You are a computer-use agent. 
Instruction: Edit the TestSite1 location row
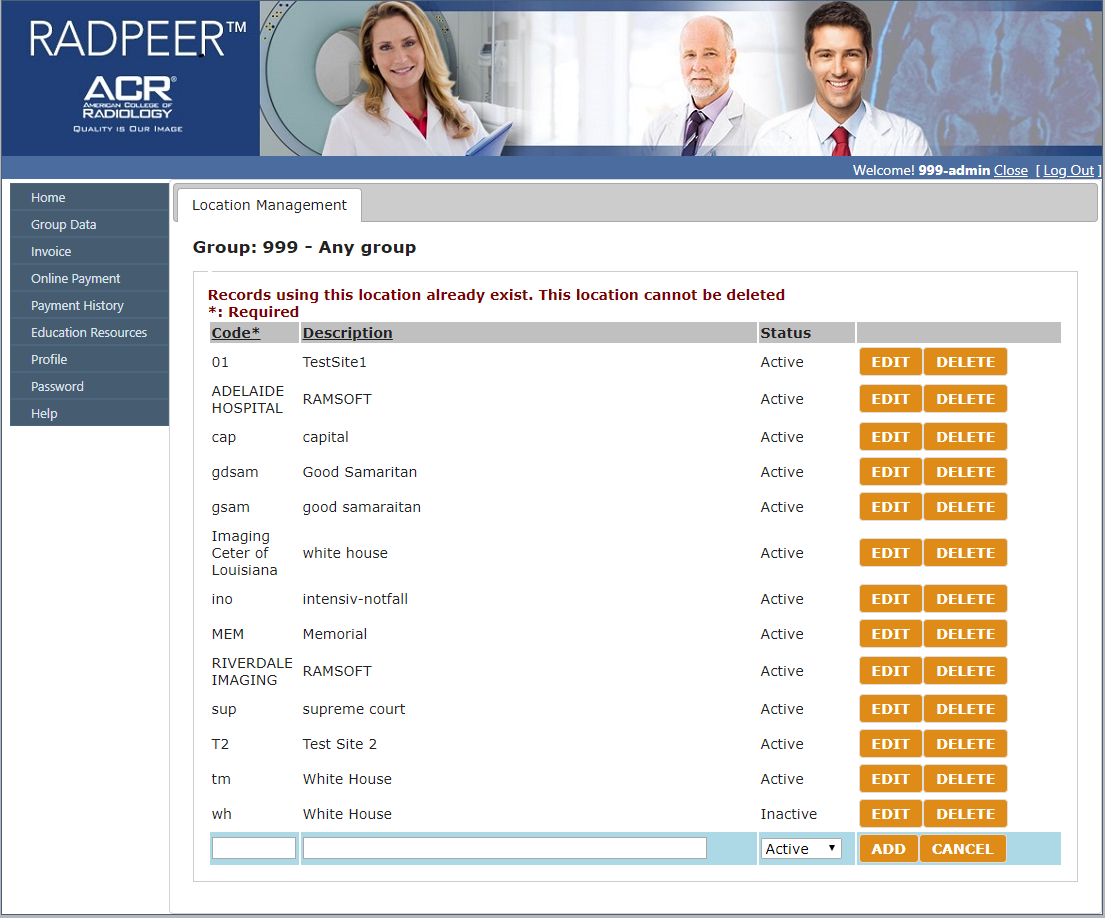[890, 362]
